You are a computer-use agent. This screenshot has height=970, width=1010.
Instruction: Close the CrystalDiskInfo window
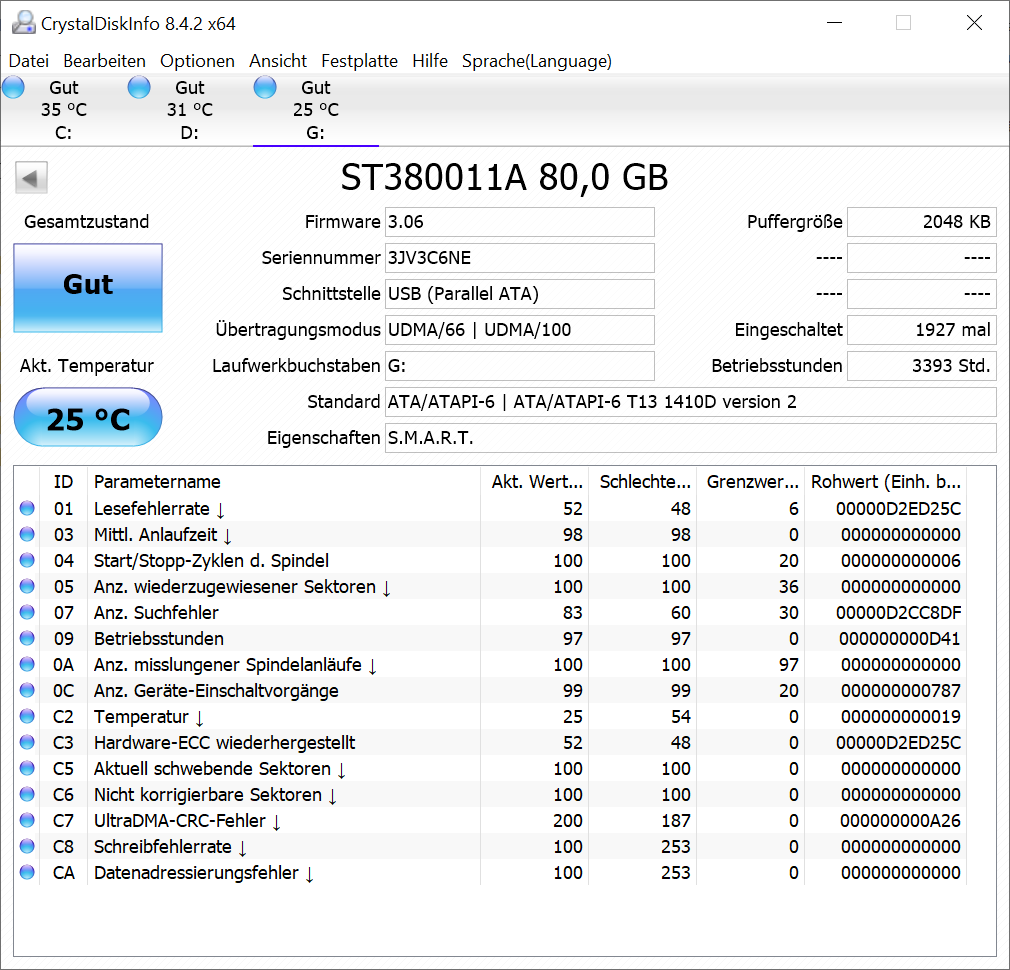(975, 23)
